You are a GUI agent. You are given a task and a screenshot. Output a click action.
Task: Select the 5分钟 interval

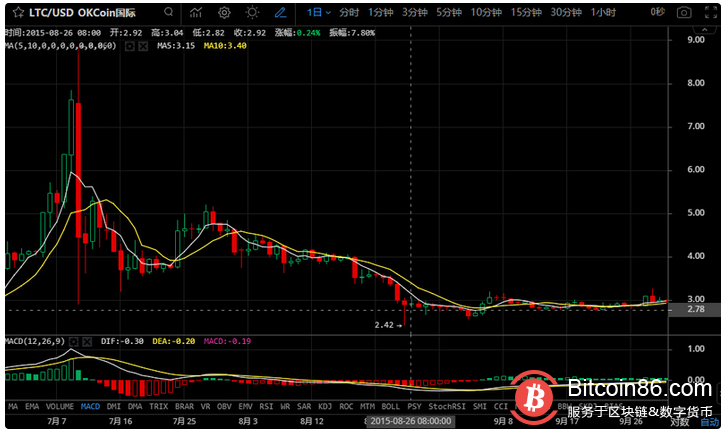(449, 12)
